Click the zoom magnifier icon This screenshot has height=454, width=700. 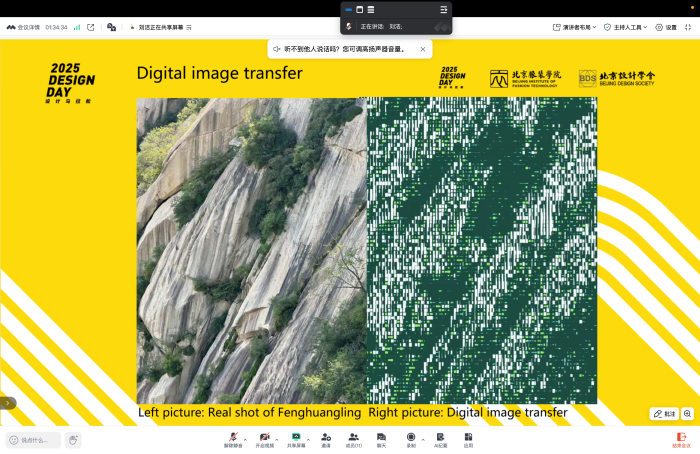688,413
